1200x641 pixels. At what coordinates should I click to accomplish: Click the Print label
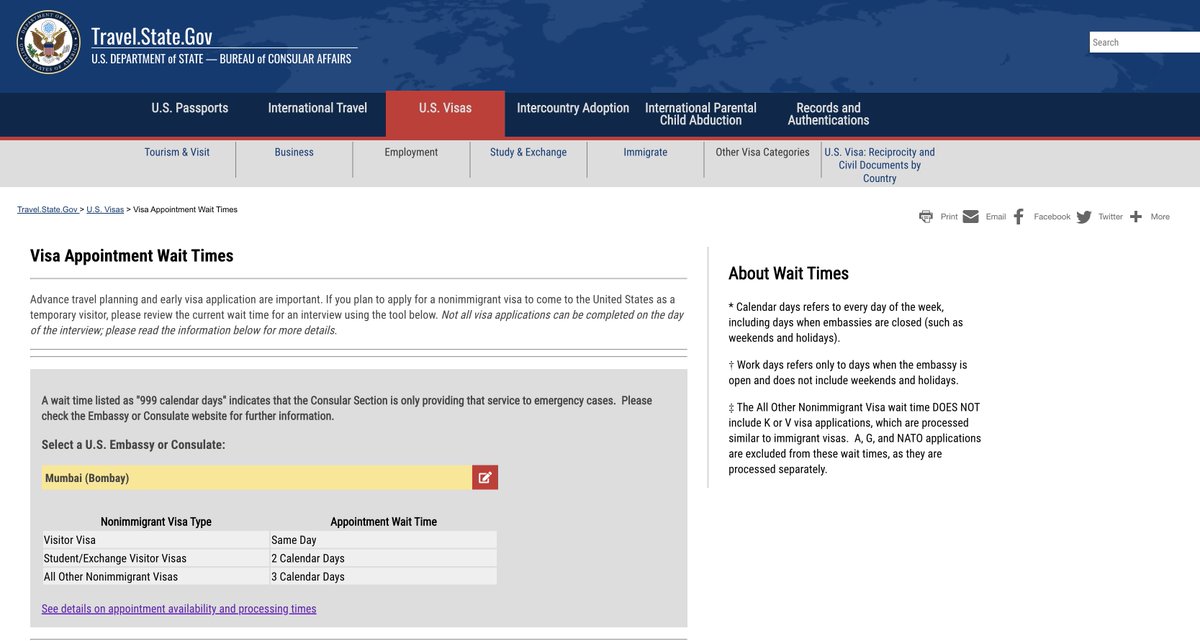coord(949,217)
